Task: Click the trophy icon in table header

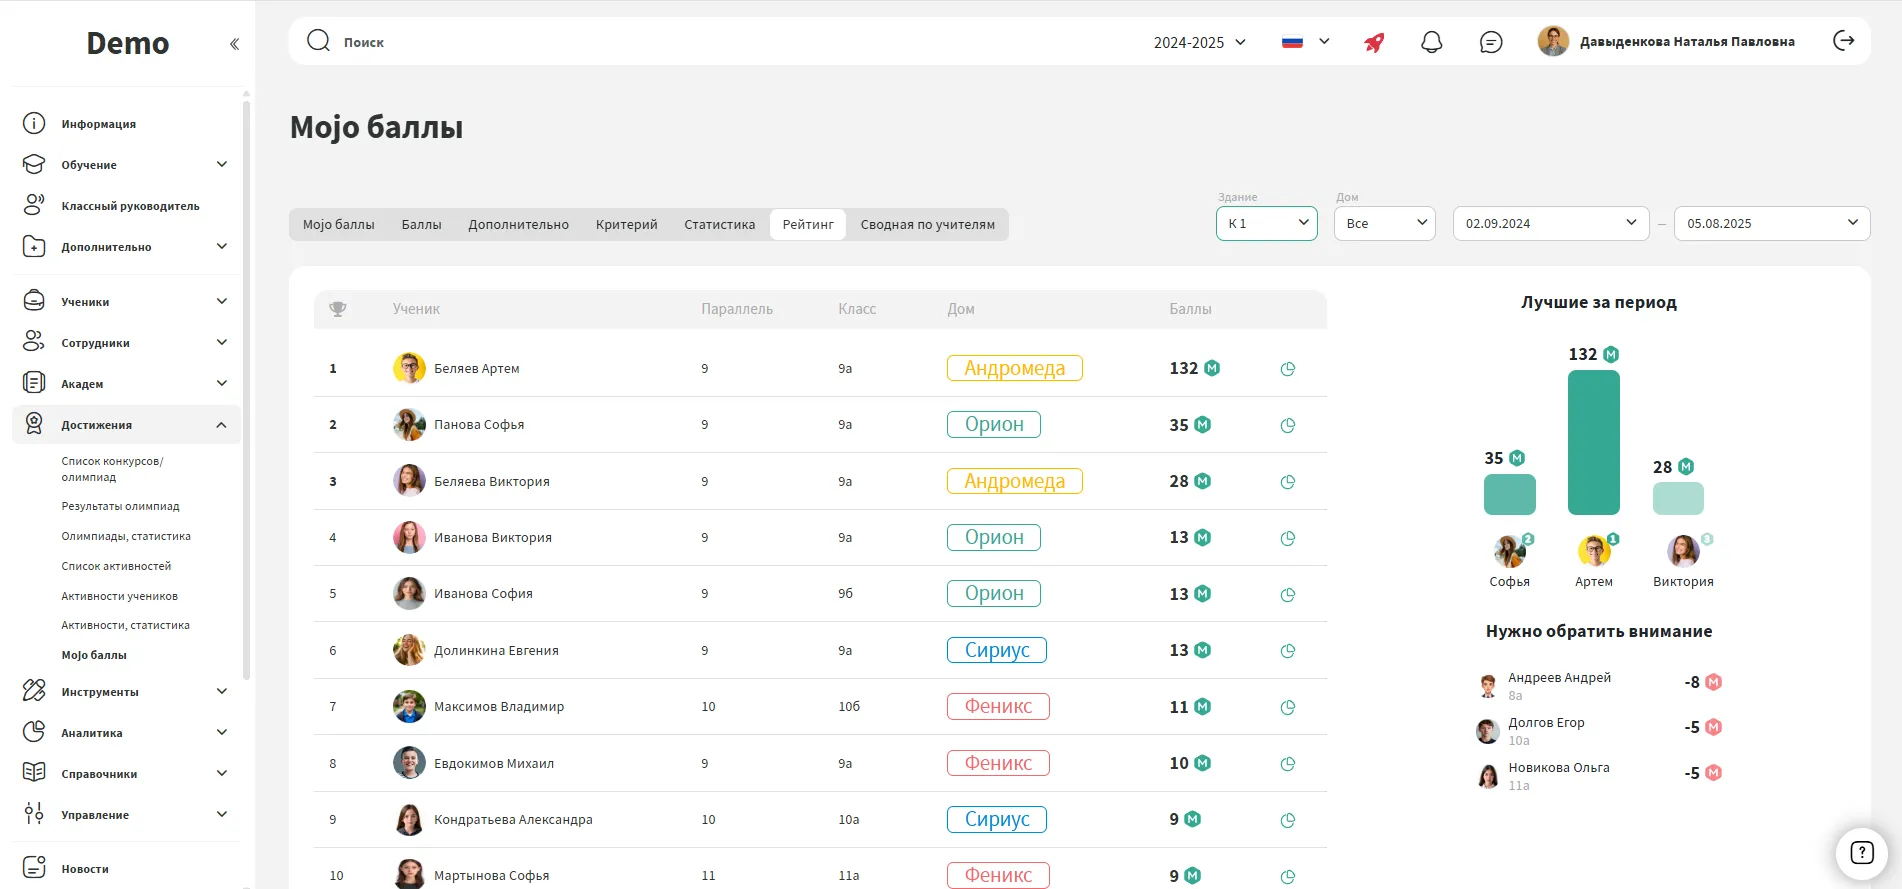Action: (x=338, y=309)
